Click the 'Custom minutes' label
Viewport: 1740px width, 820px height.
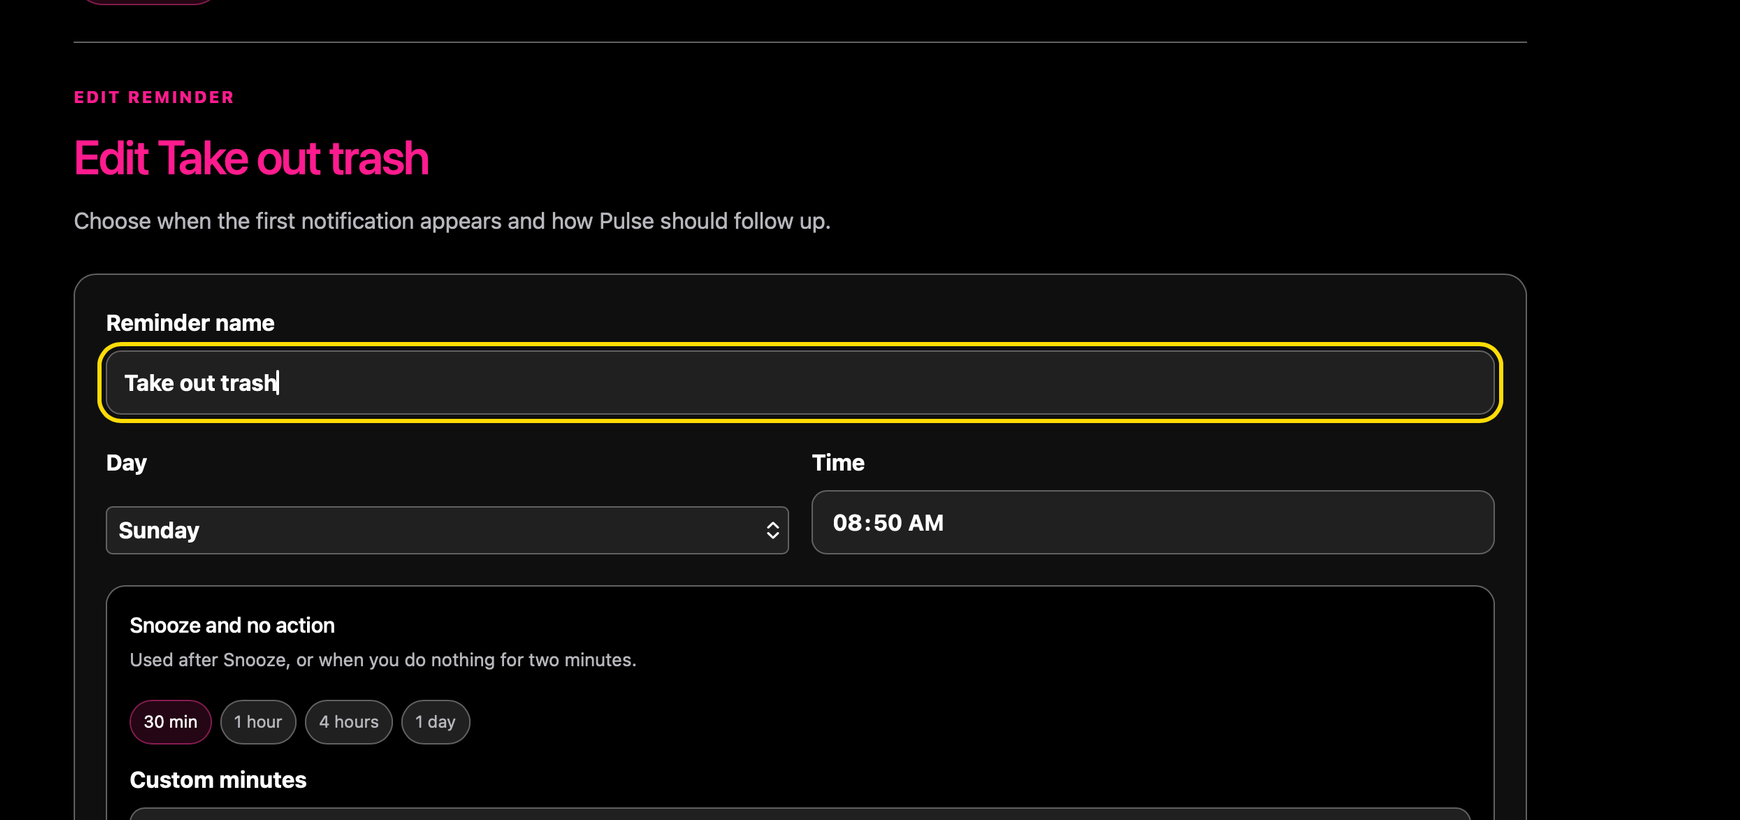tap(218, 780)
